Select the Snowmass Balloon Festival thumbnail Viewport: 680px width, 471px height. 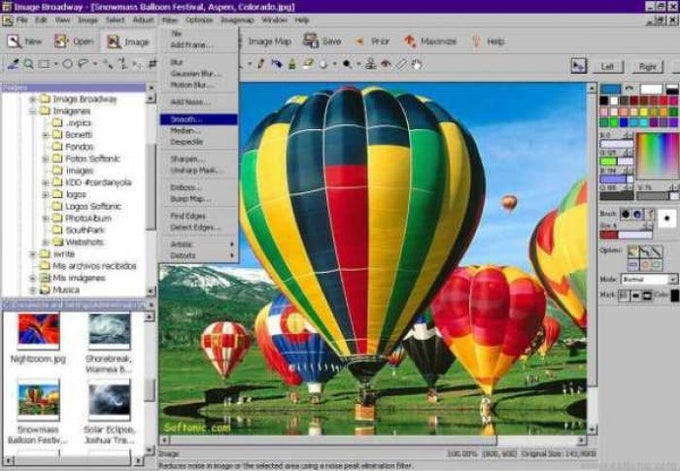38,401
